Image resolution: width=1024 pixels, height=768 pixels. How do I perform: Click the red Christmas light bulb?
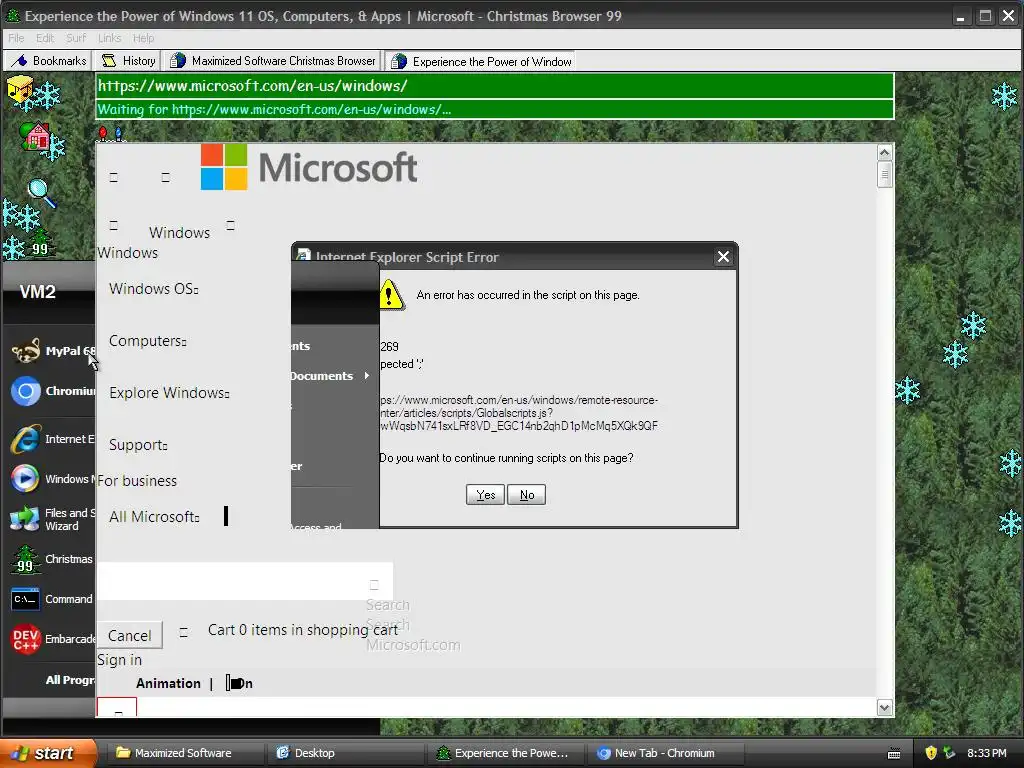point(103,134)
